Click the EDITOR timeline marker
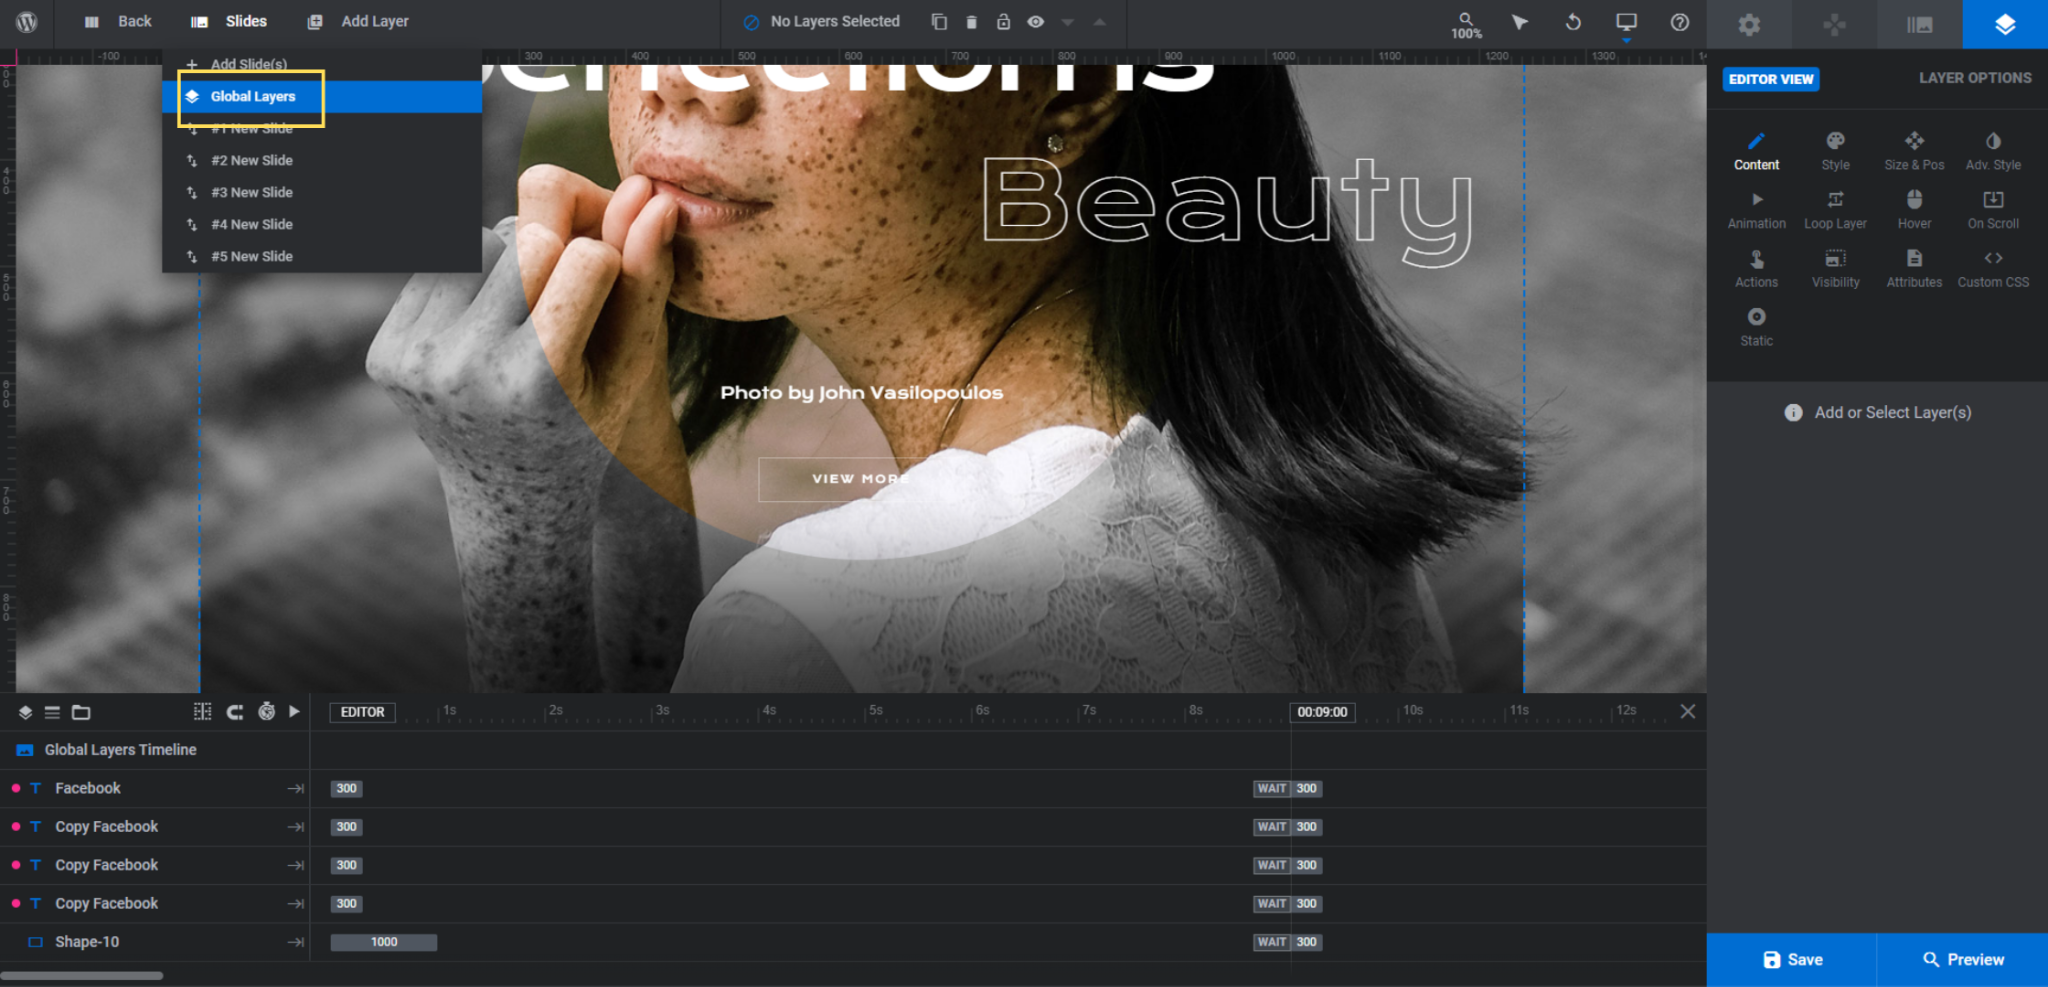The height and width of the screenshot is (987, 2048). pyautogui.click(x=362, y=712)
